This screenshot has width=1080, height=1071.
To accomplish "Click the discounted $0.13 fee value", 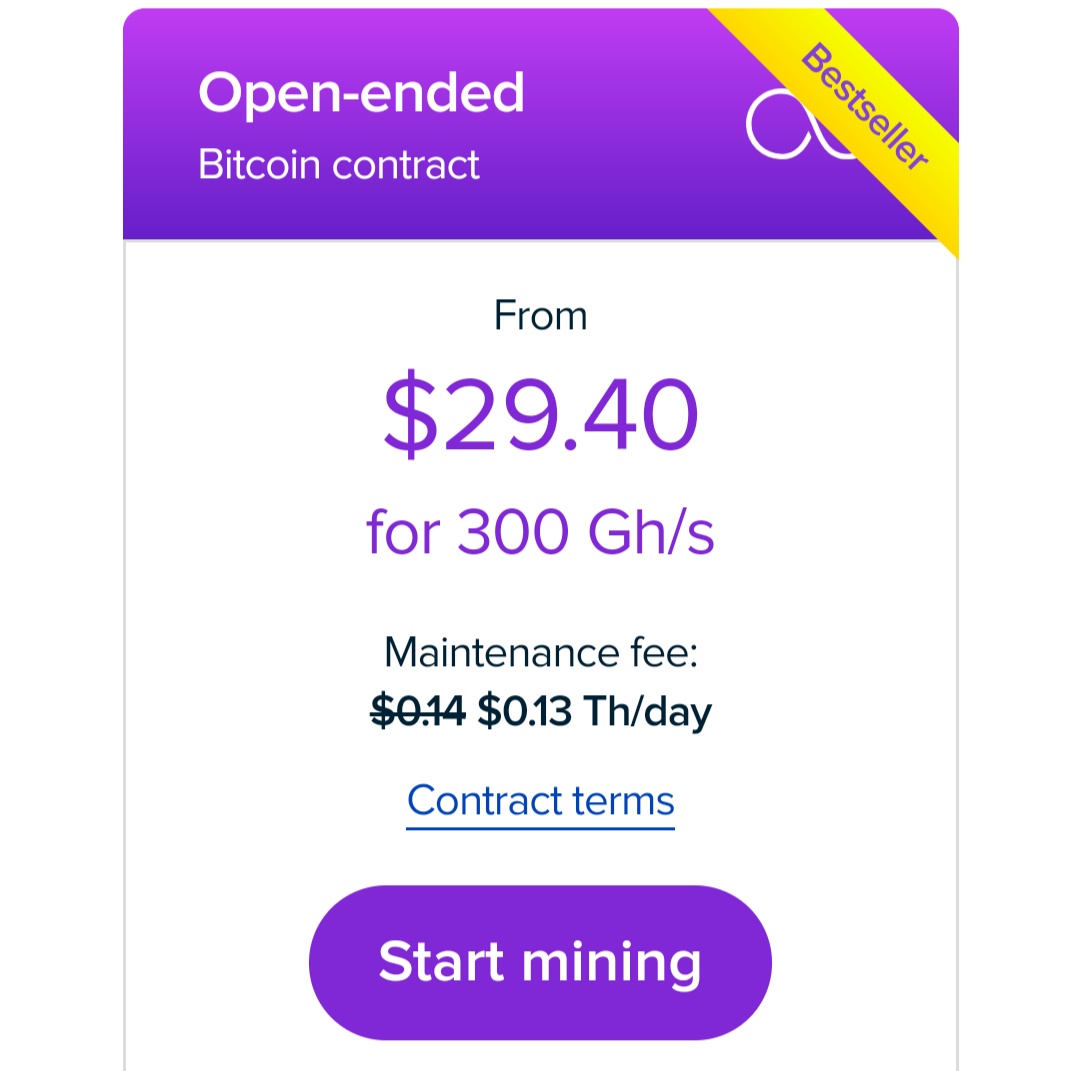I will point(524,711).
